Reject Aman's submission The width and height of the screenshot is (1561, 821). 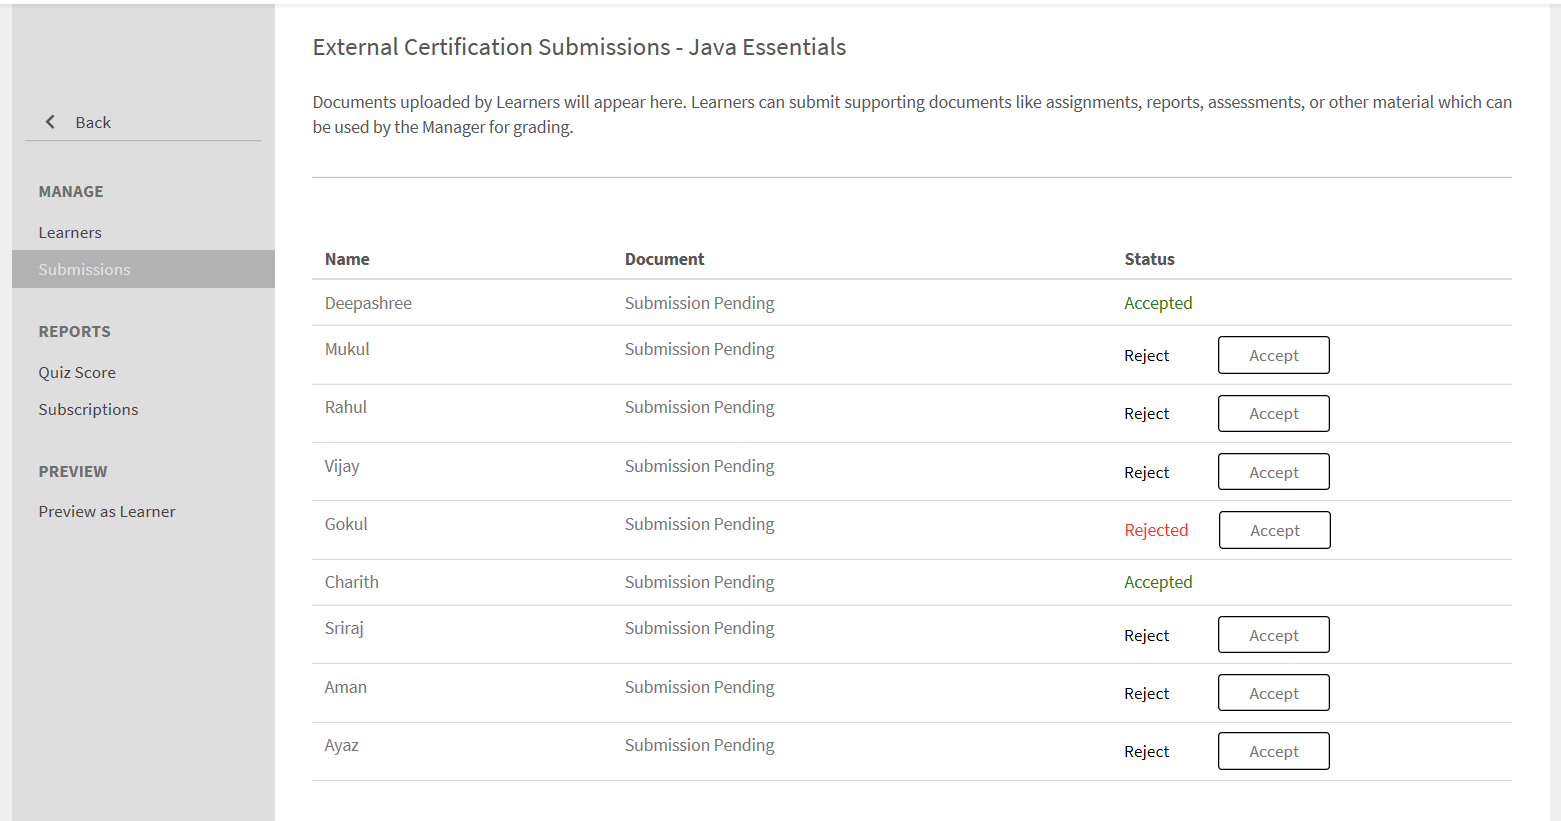[x=1146, y=694]
